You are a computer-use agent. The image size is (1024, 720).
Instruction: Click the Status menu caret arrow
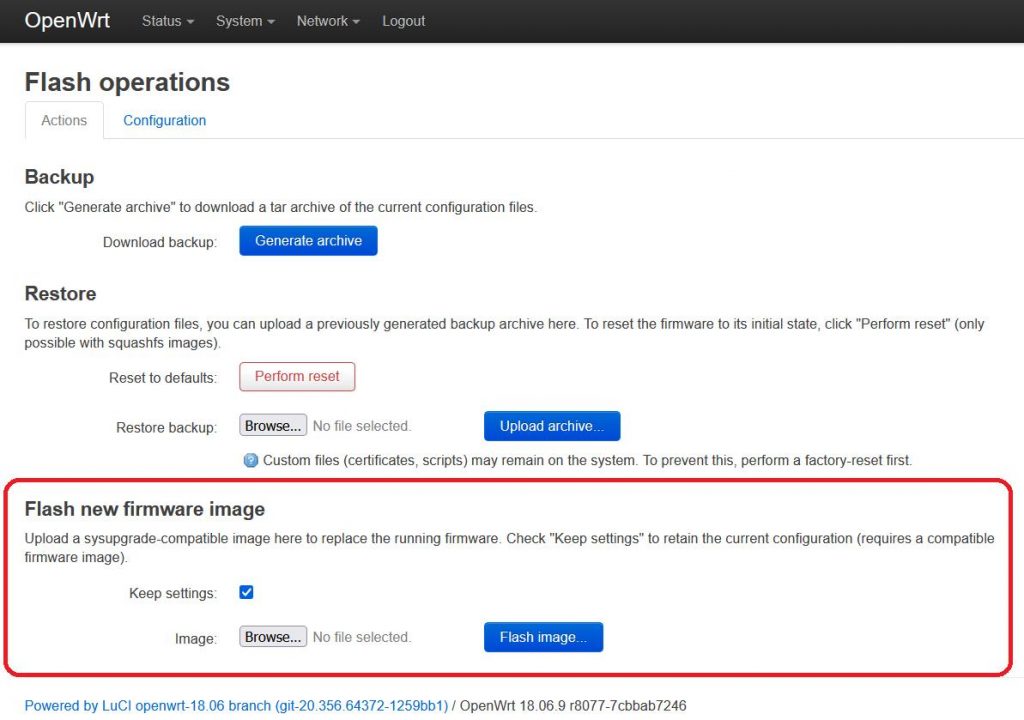190,22
